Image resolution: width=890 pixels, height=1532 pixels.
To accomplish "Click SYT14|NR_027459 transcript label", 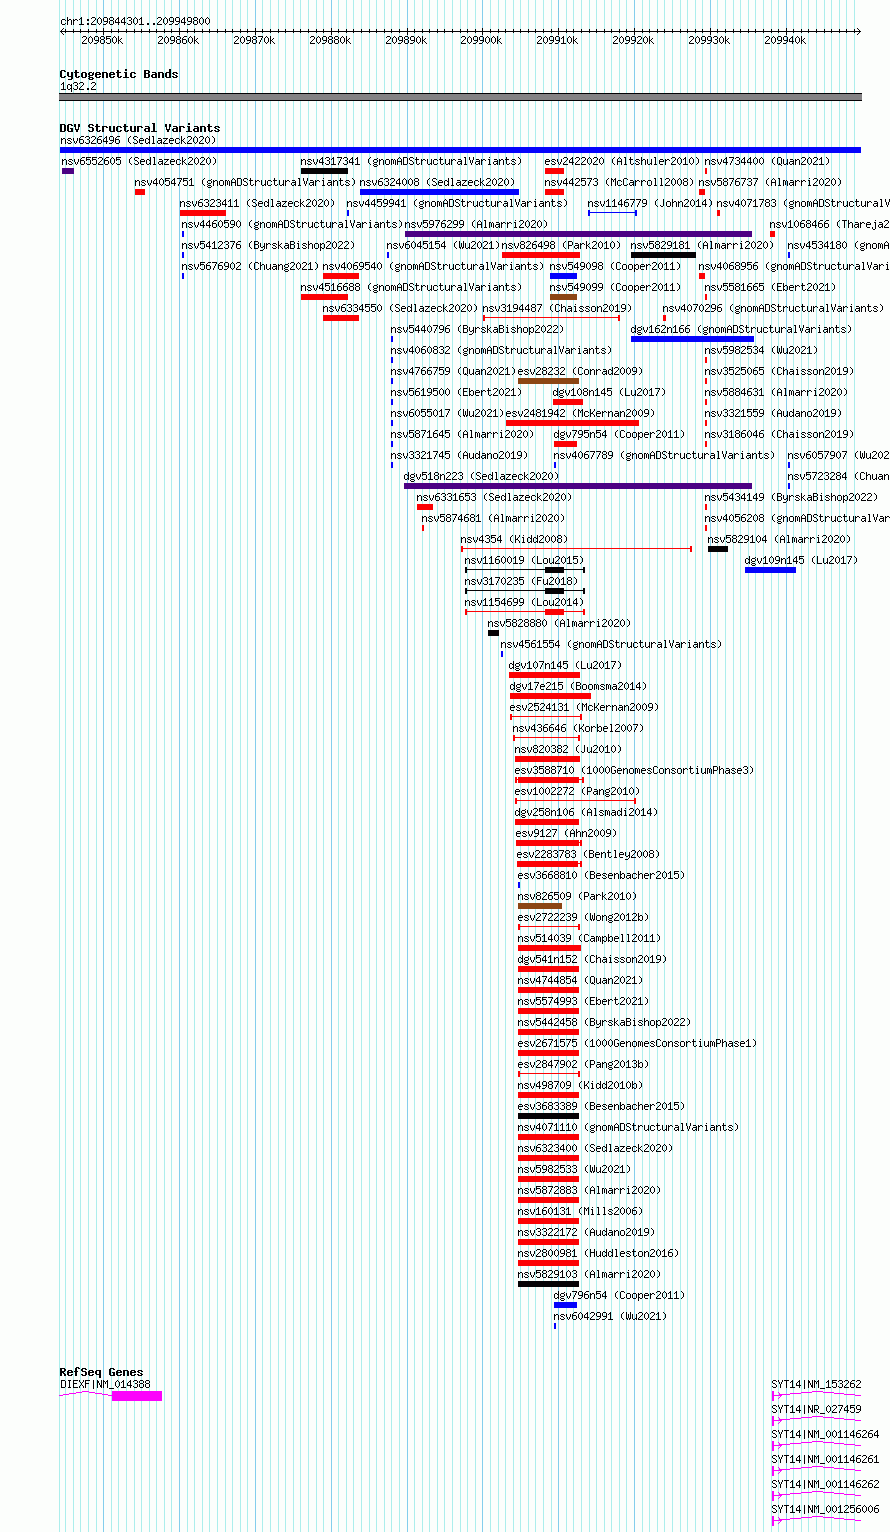I will pyautogui.click(x=816, y=1409).
